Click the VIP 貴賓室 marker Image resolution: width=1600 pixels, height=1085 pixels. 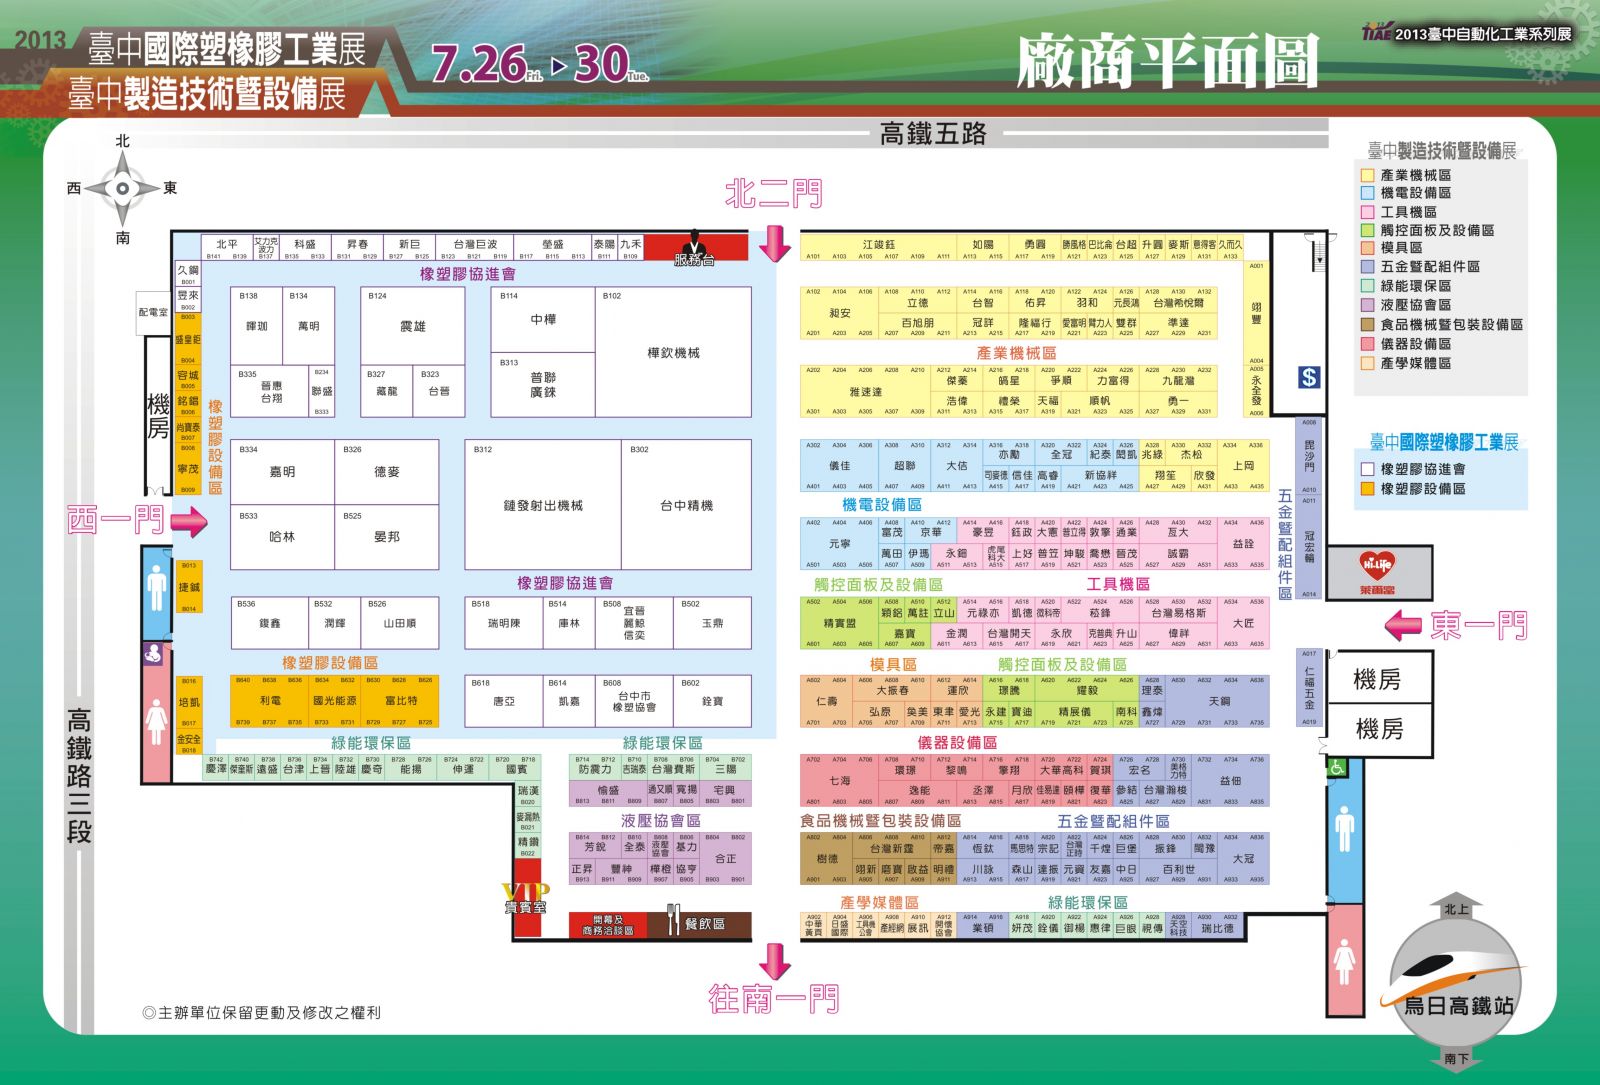(525, 897)
